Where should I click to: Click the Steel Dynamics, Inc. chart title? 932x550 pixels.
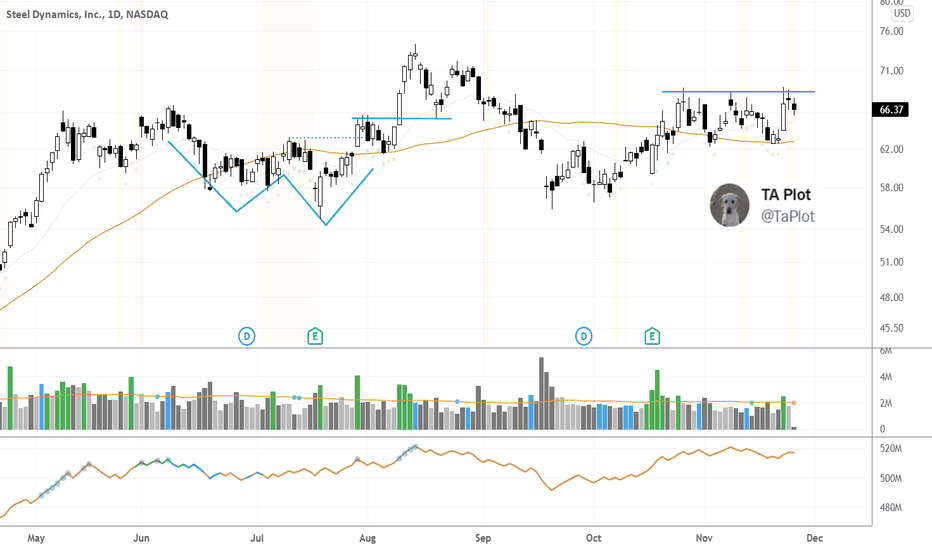[x=87, y=14]
